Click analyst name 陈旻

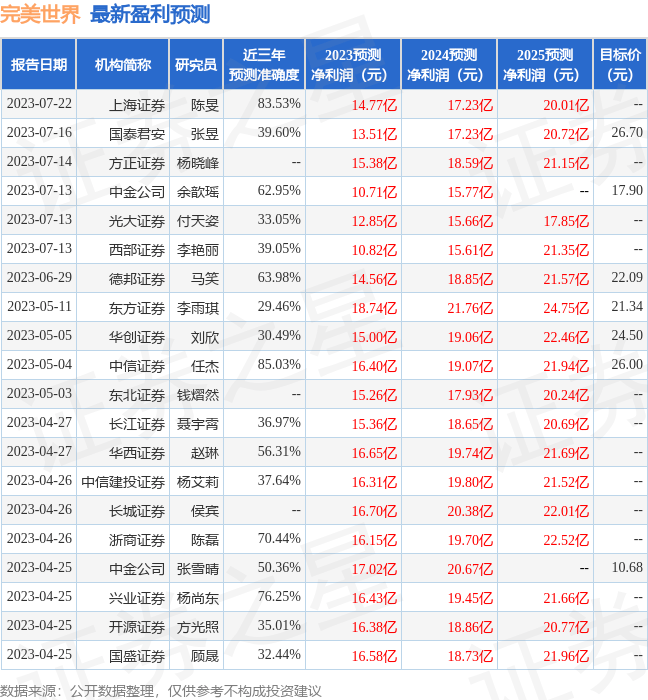coord(205,105)
